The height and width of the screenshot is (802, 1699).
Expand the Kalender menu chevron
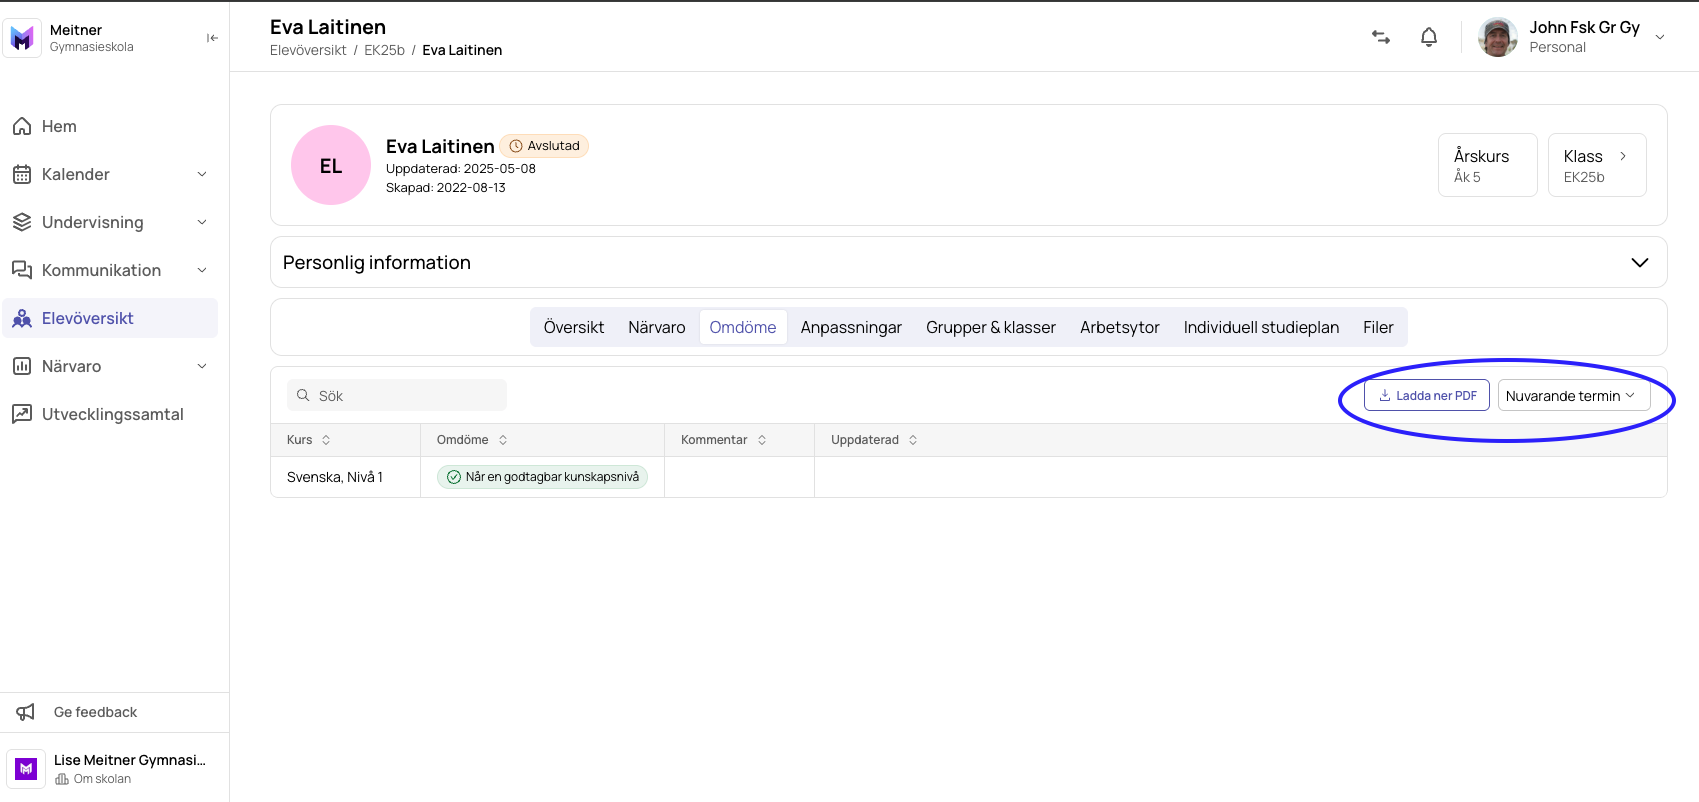(x=202, y=174)
